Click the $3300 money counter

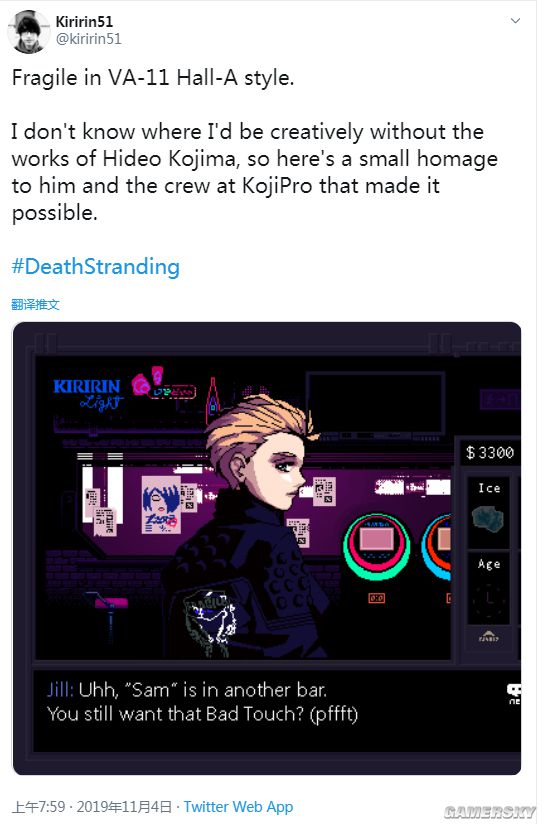[x=489, y=452]
